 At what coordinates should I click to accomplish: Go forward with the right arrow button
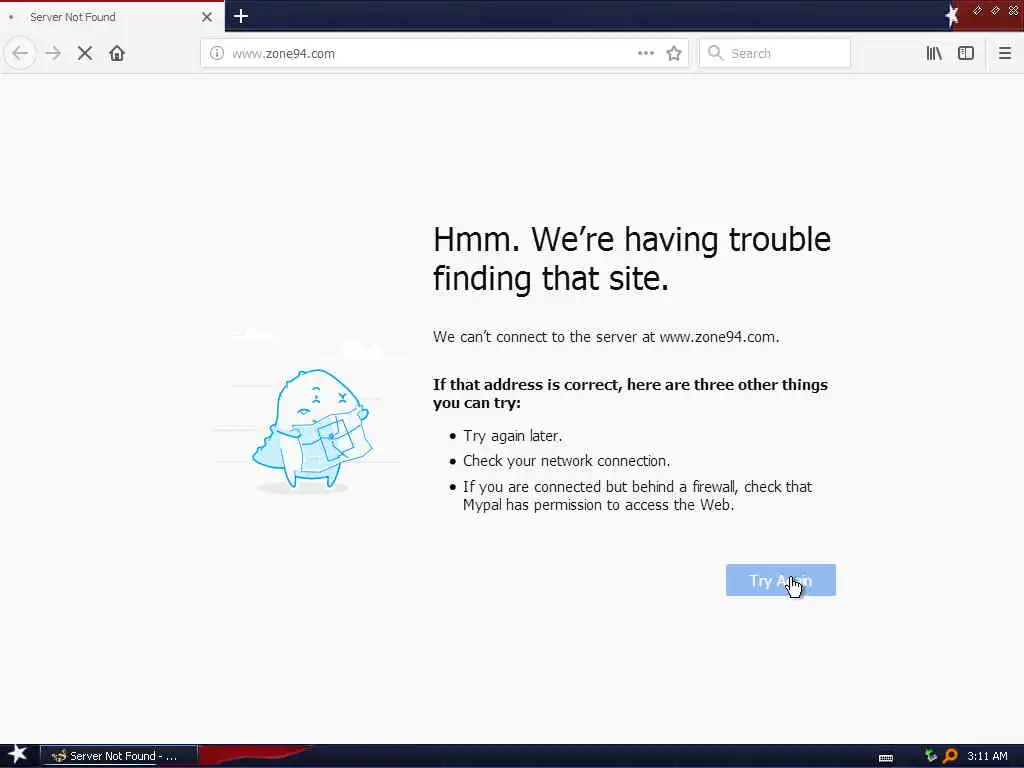53,53
